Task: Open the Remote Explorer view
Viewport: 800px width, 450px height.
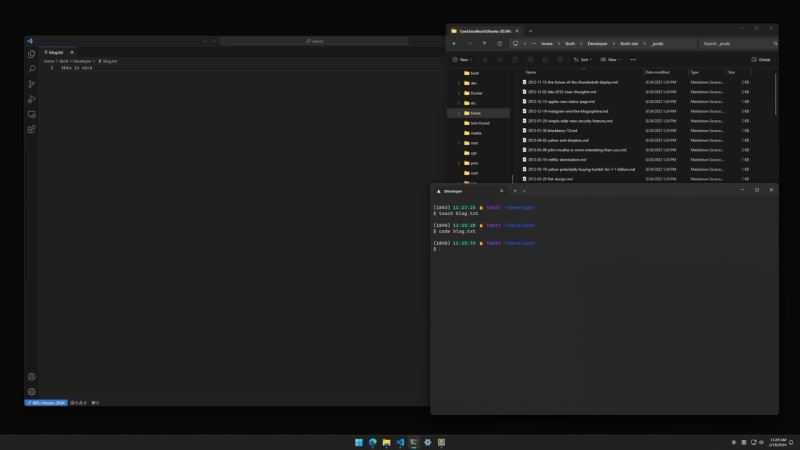Action: click(32, 114)
